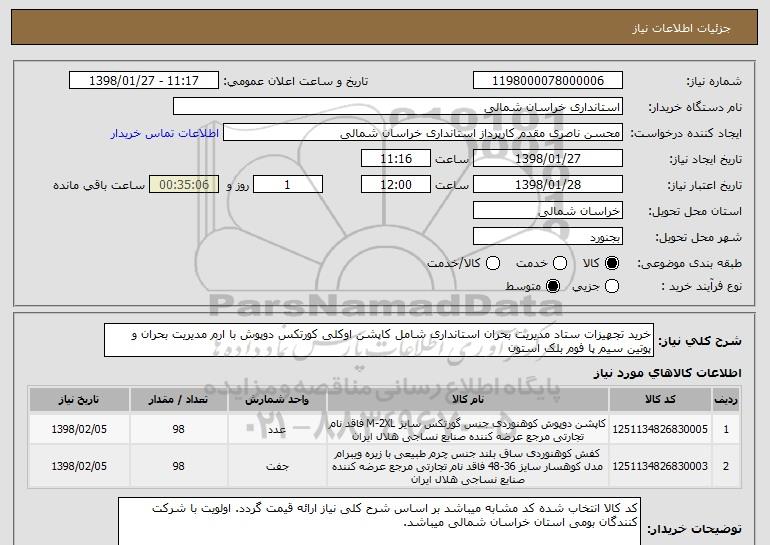770x545 pixels.
Task: Click the استان محل تحویل field
Action: [548, 211]
